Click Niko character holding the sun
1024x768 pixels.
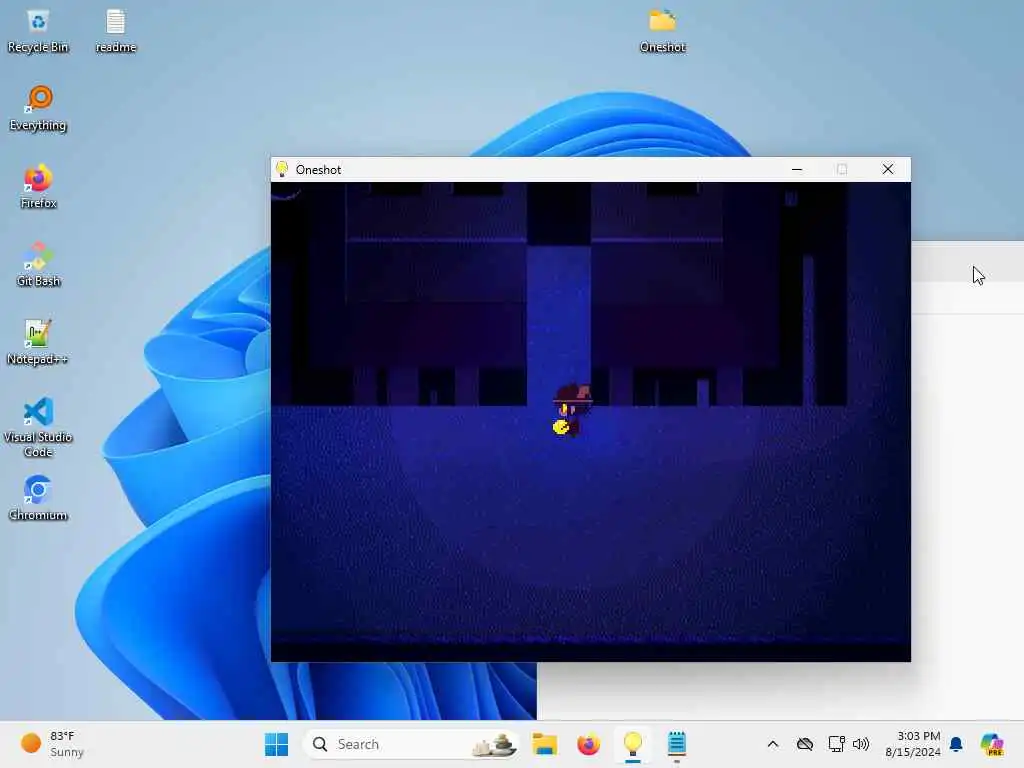pos(571,410)
